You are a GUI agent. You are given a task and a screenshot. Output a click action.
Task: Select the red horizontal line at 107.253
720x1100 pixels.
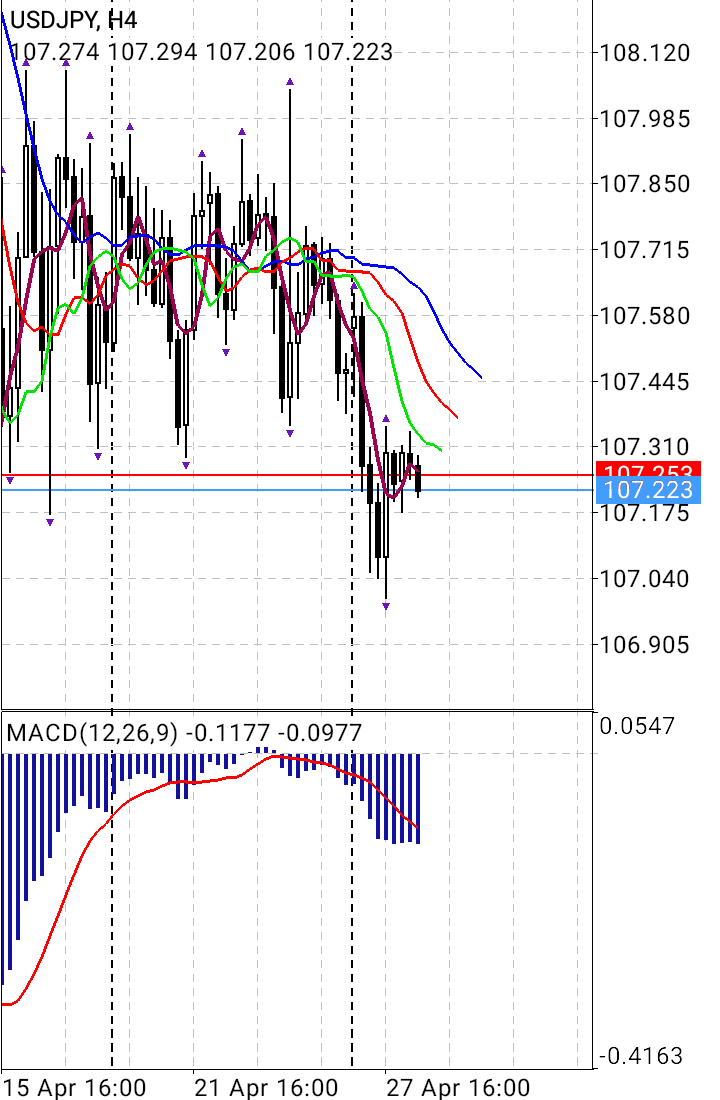[297, 475]
